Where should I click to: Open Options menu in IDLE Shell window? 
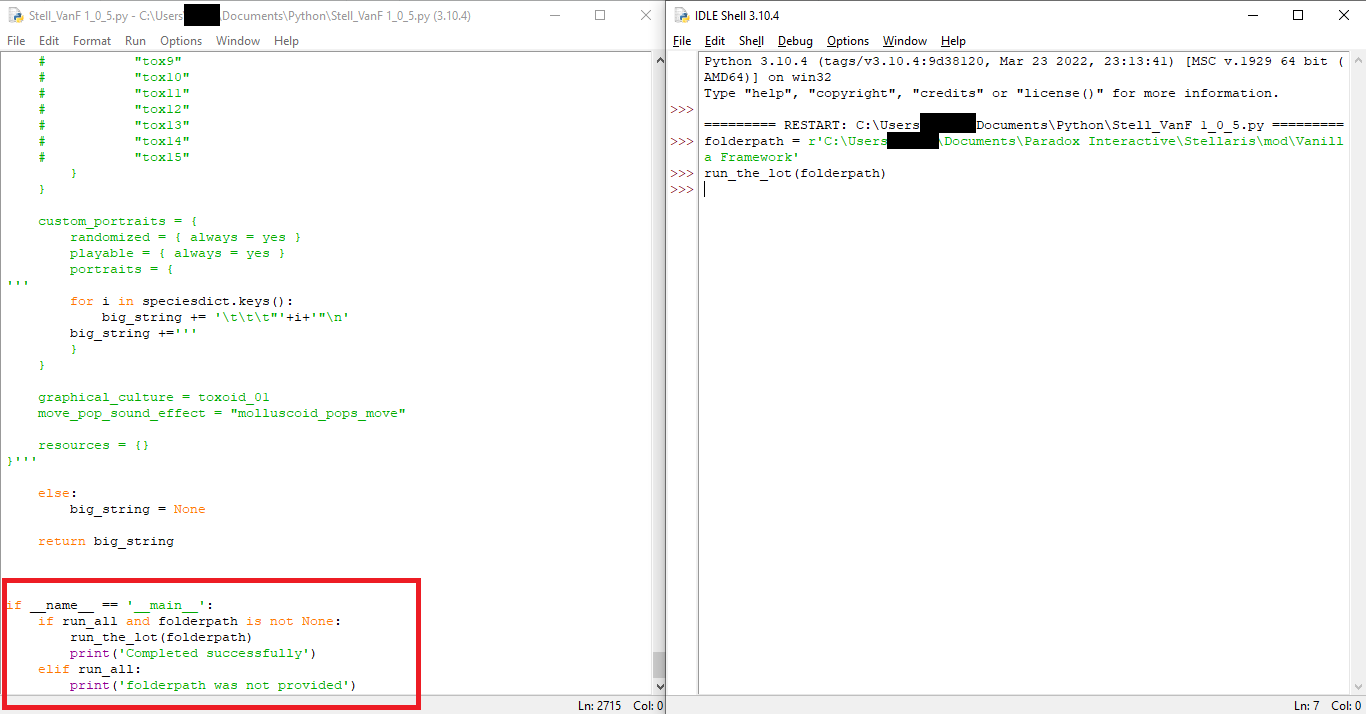coord(848,41)
